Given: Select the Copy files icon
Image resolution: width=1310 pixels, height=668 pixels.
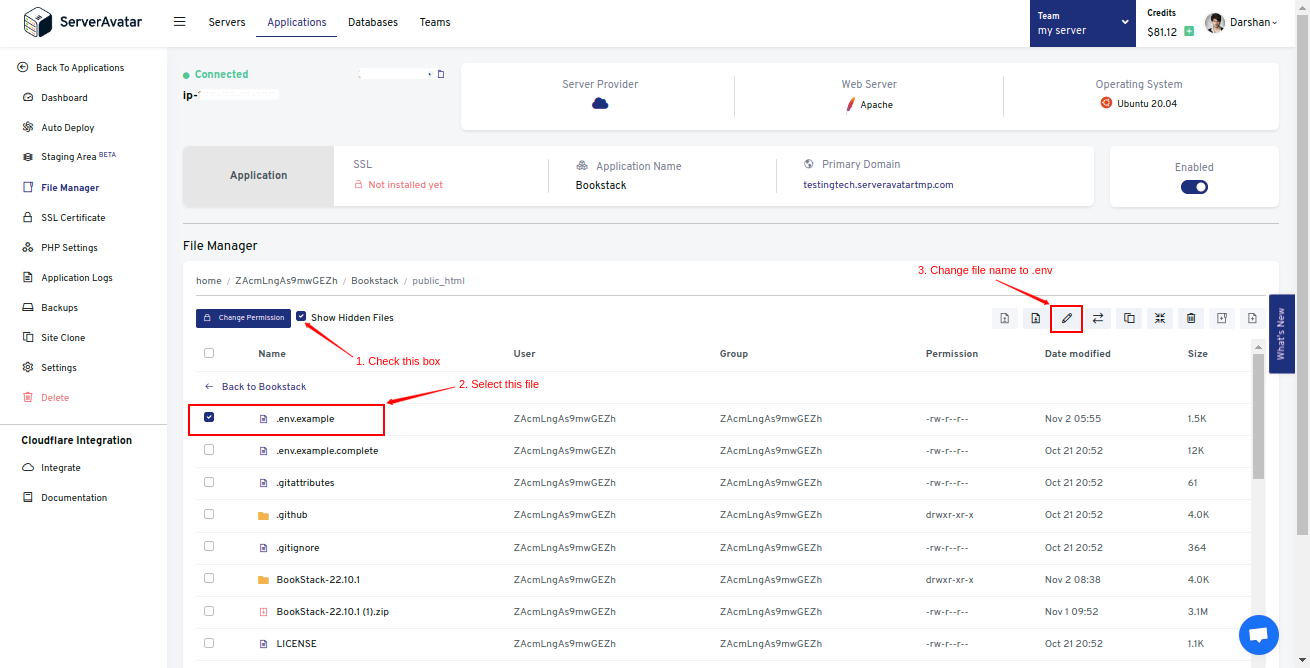Looking at the screenshot, I should [x=1128, y=318].
